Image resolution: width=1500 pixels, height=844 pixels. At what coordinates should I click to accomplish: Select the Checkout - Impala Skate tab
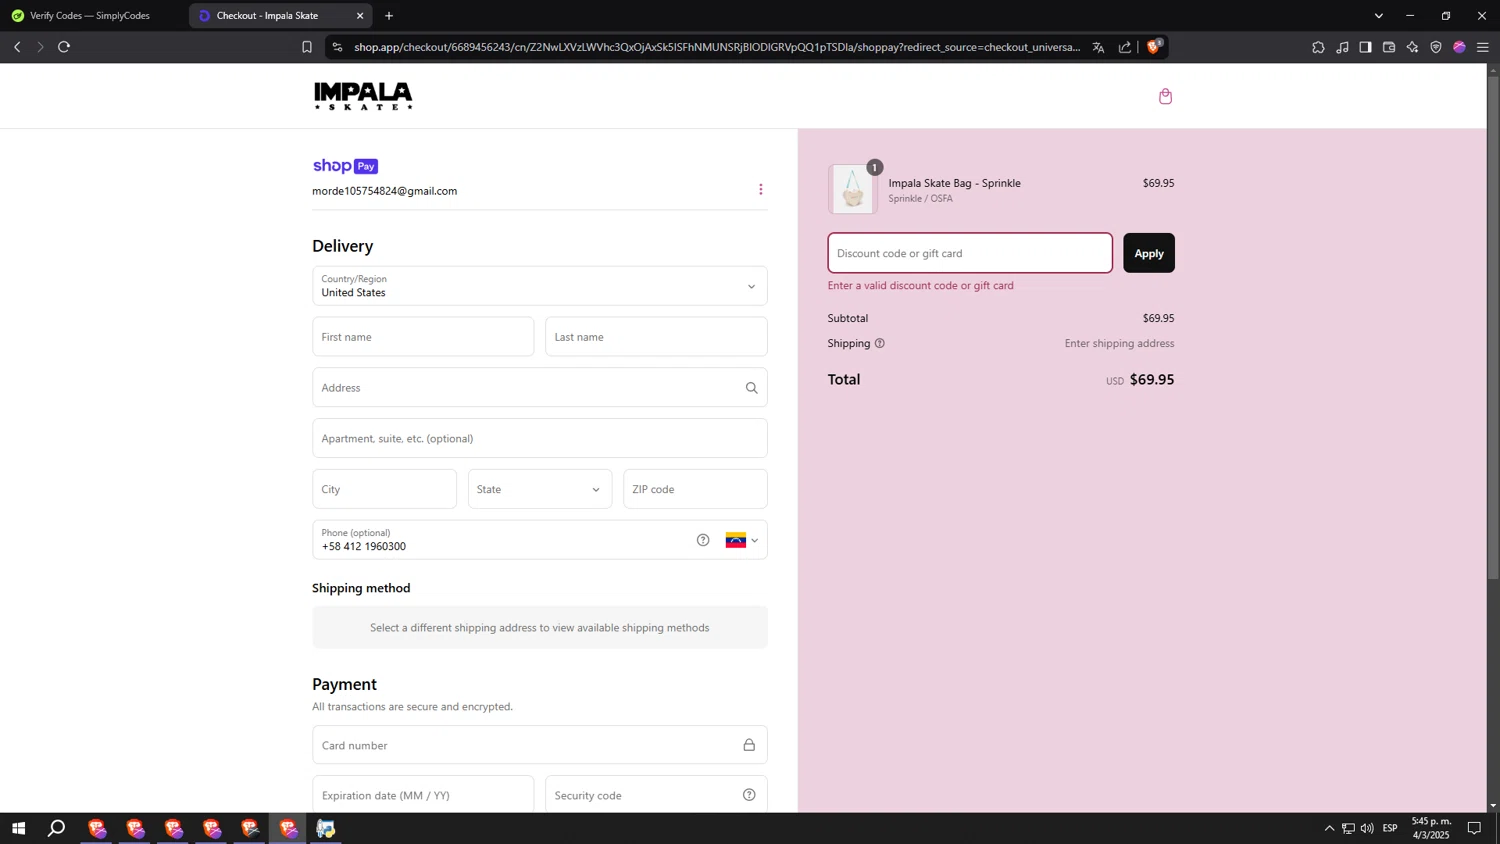pos(280,16)
